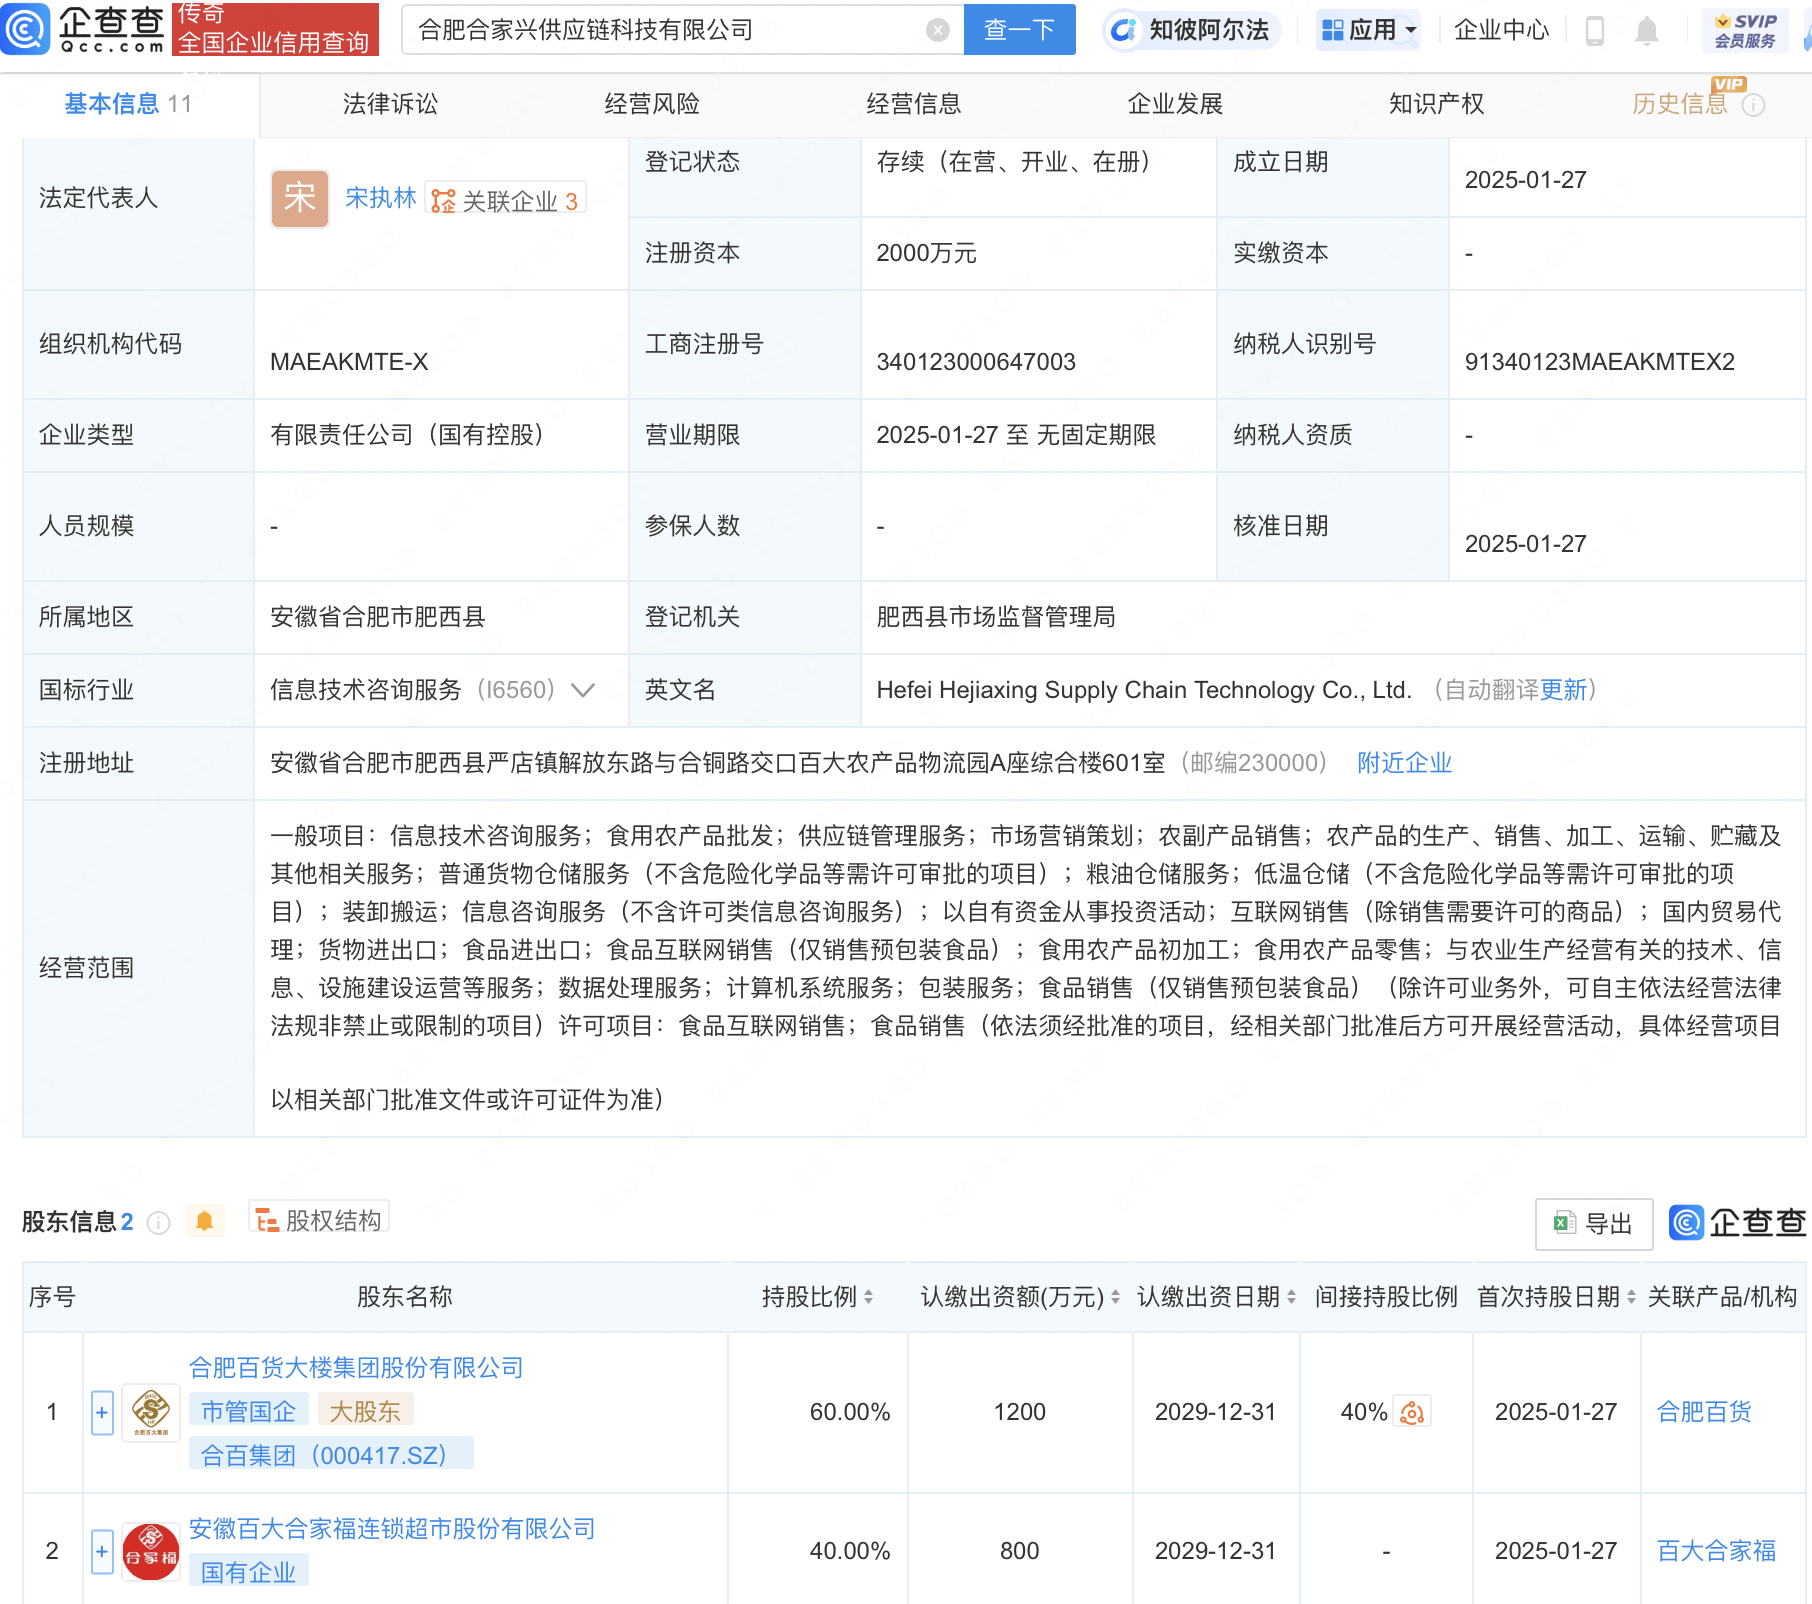Image resolution: width=1812 pixels, height=1604 pixels.
Task: Open 合肥百货大楼集团股份有限公司 page
Action: [x=356, y=1368]
